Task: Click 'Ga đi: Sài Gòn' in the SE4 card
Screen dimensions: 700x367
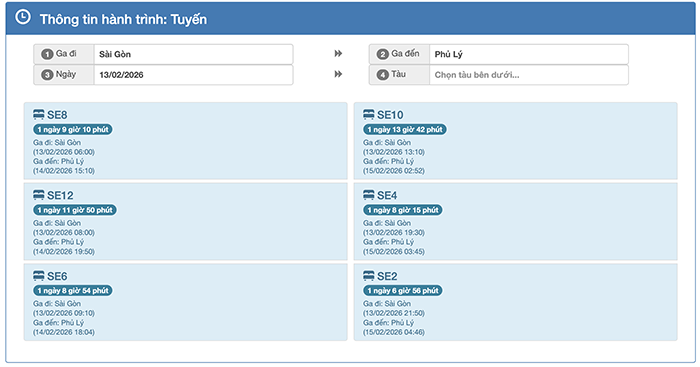Action: (387, 223)
